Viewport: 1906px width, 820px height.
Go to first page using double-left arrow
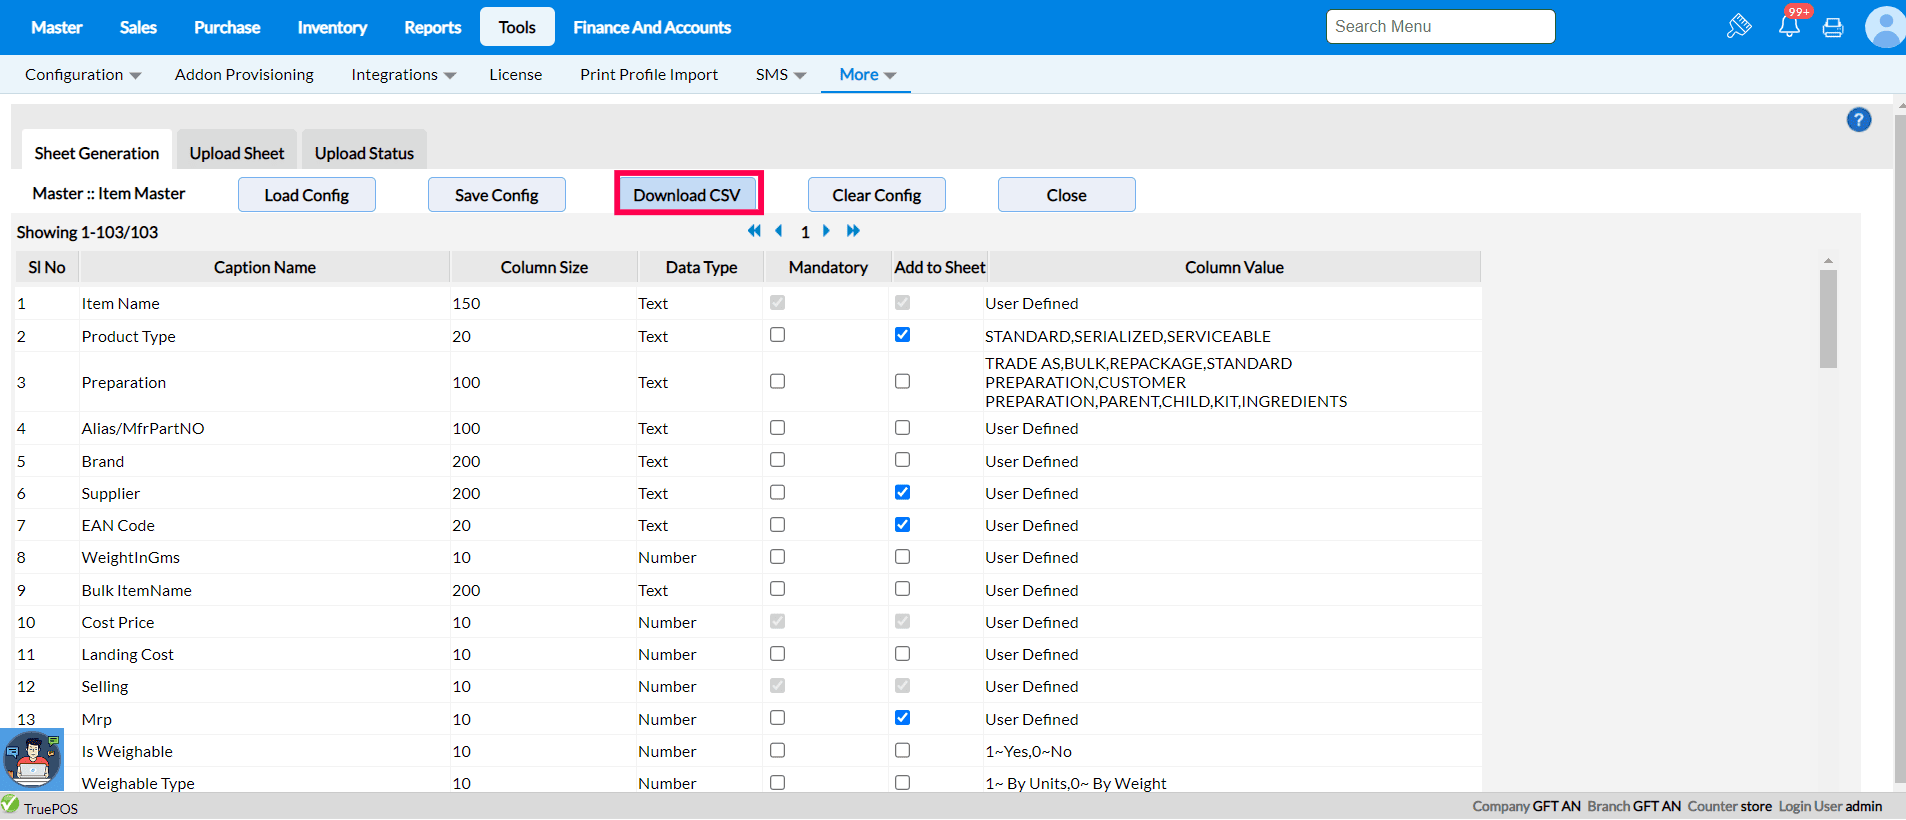click(754, 231)
